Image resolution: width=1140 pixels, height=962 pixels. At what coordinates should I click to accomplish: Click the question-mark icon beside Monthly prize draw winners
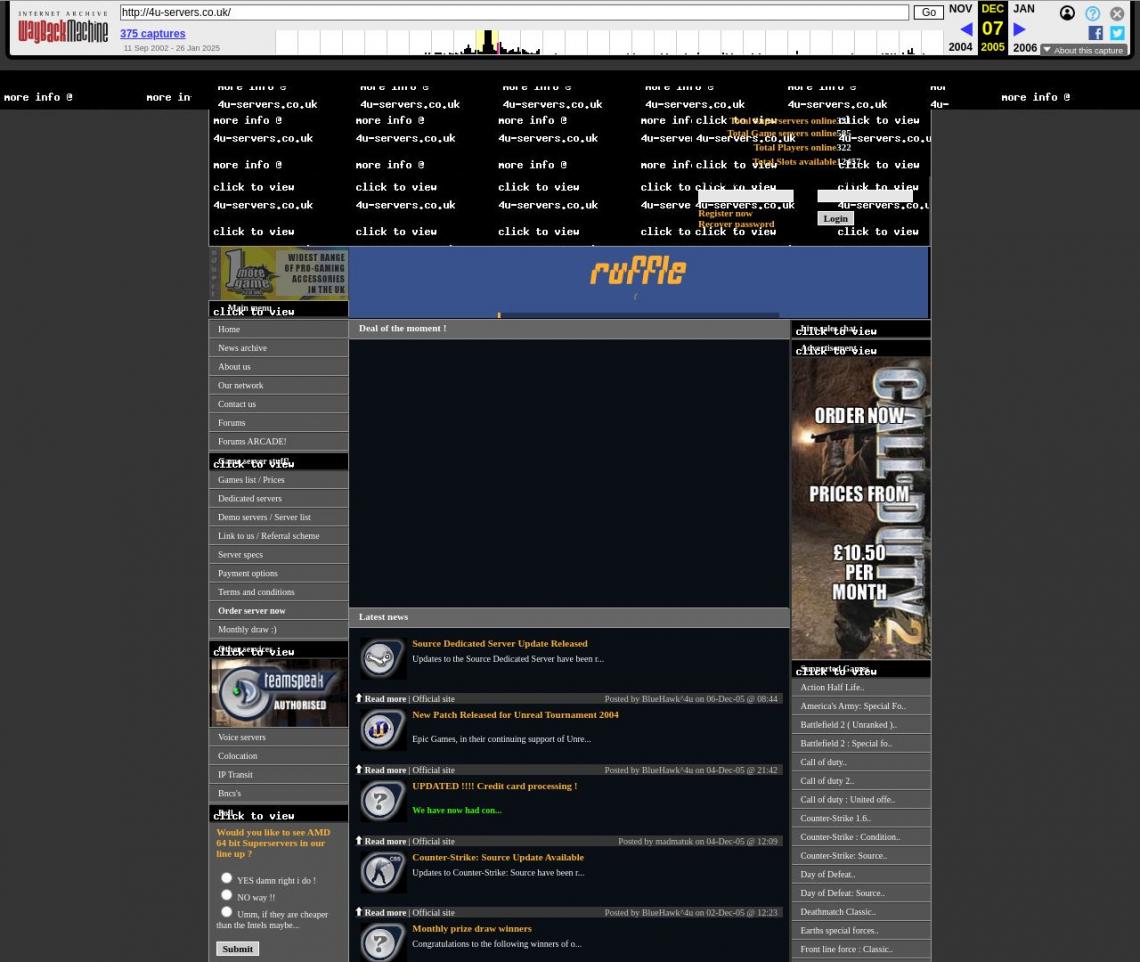click(381, 942)
